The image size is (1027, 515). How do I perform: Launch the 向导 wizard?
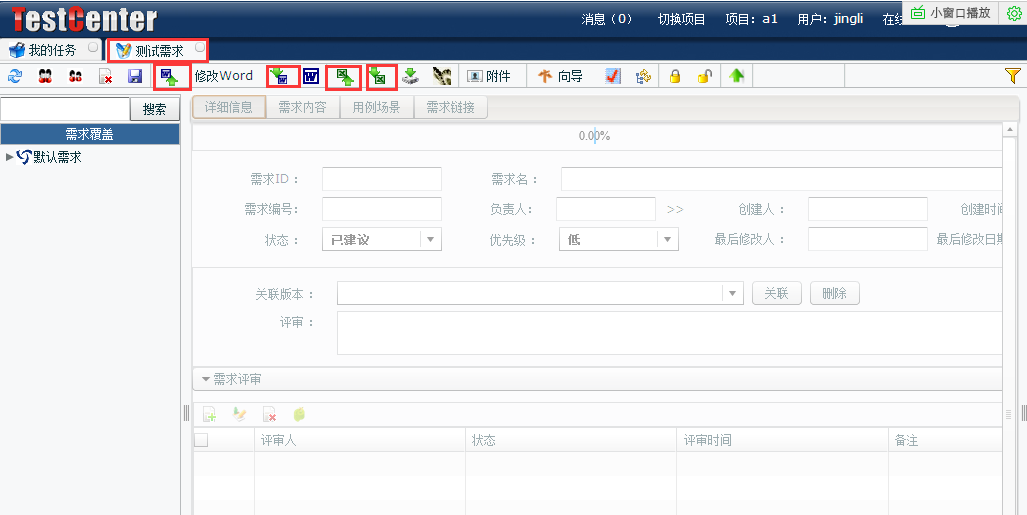[x=560, y=77]
